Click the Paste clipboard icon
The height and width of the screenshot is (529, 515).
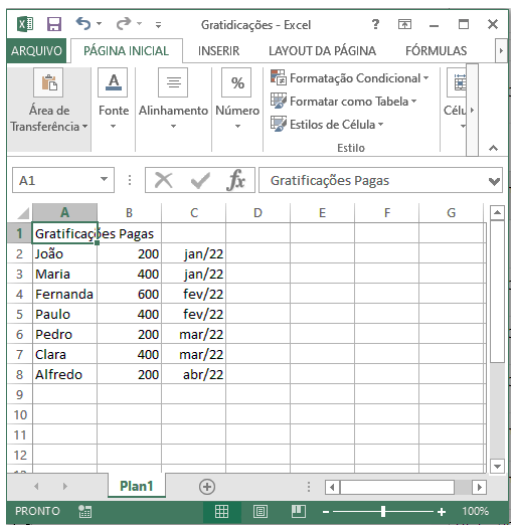tap(48, 83)
